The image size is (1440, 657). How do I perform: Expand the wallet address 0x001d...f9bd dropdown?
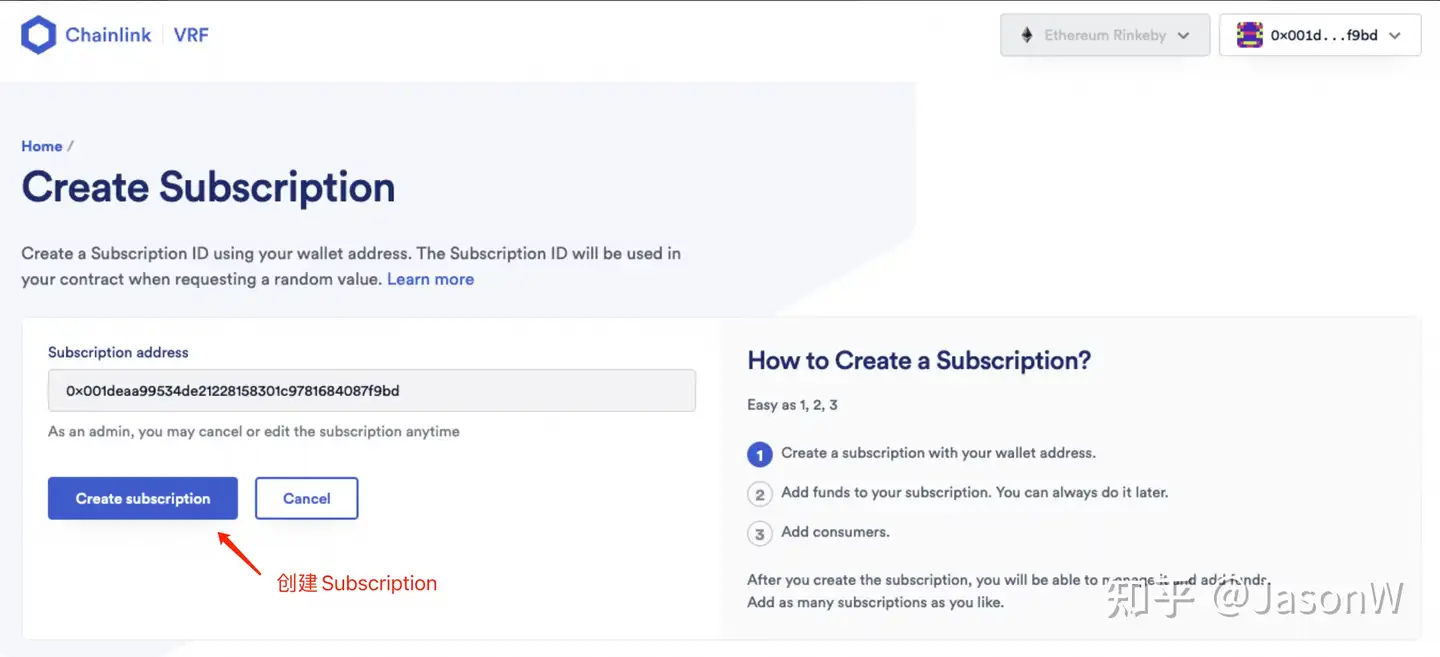pyautogui.click(x=1319, y=35)
